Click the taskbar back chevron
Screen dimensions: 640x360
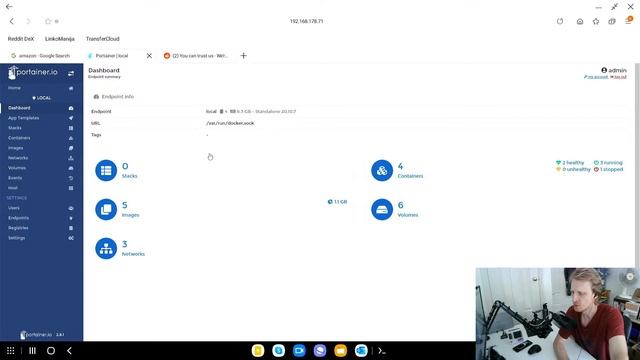[x=69, y=351]
